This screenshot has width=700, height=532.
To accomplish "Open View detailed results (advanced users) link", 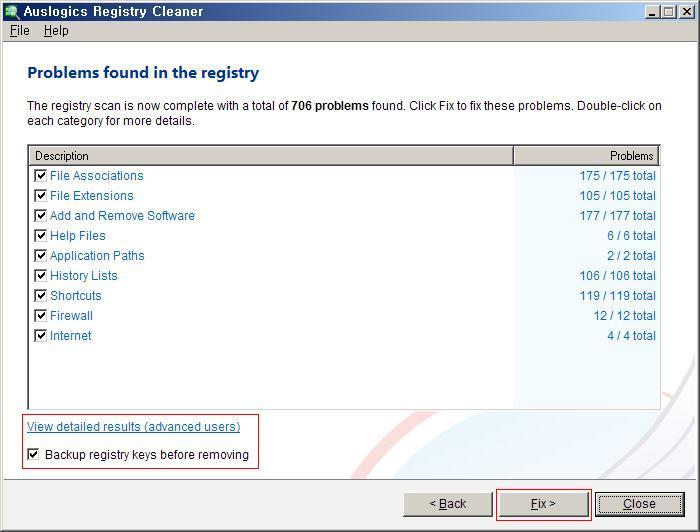I will pos(133,427).
